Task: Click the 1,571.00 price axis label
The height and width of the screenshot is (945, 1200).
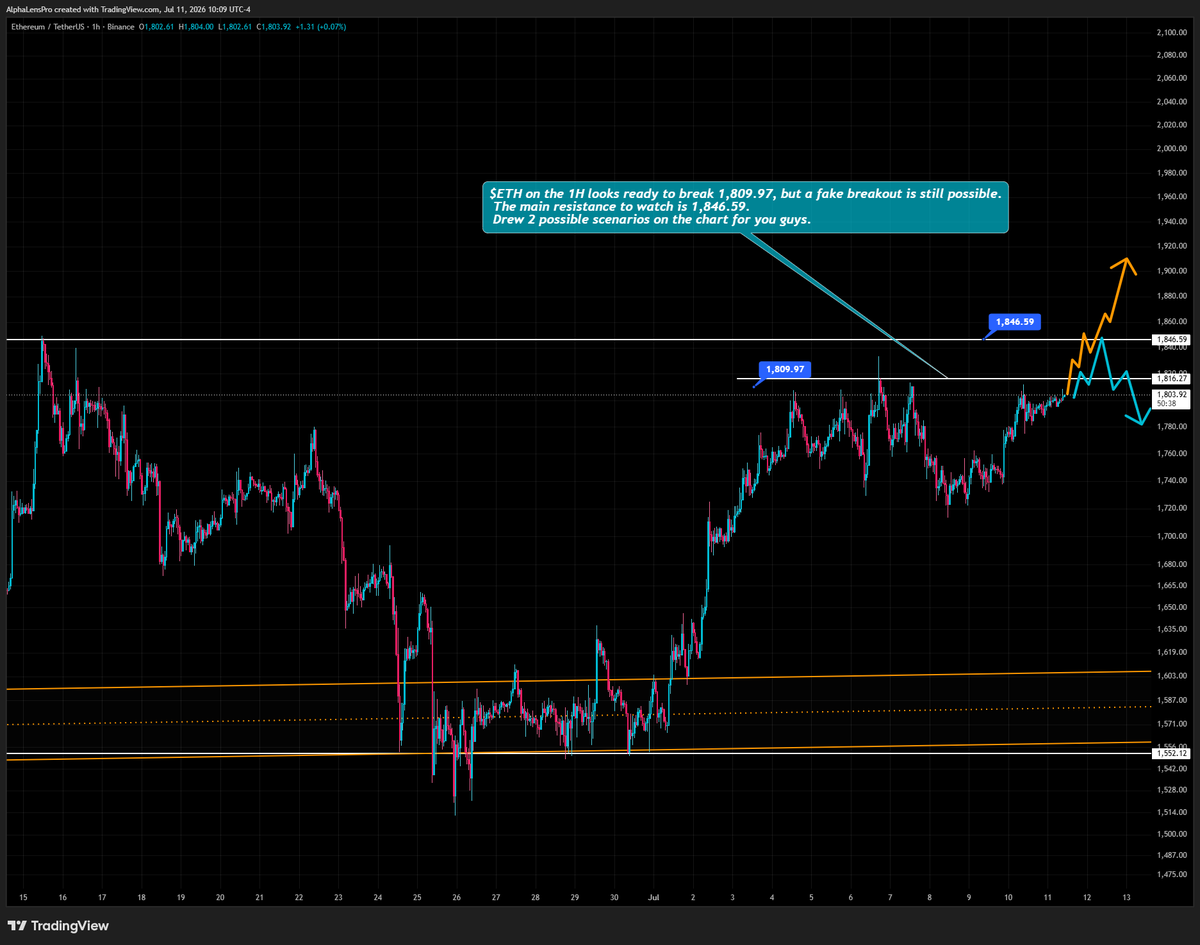Action: pyautogui.click(x=1171, y=725)
